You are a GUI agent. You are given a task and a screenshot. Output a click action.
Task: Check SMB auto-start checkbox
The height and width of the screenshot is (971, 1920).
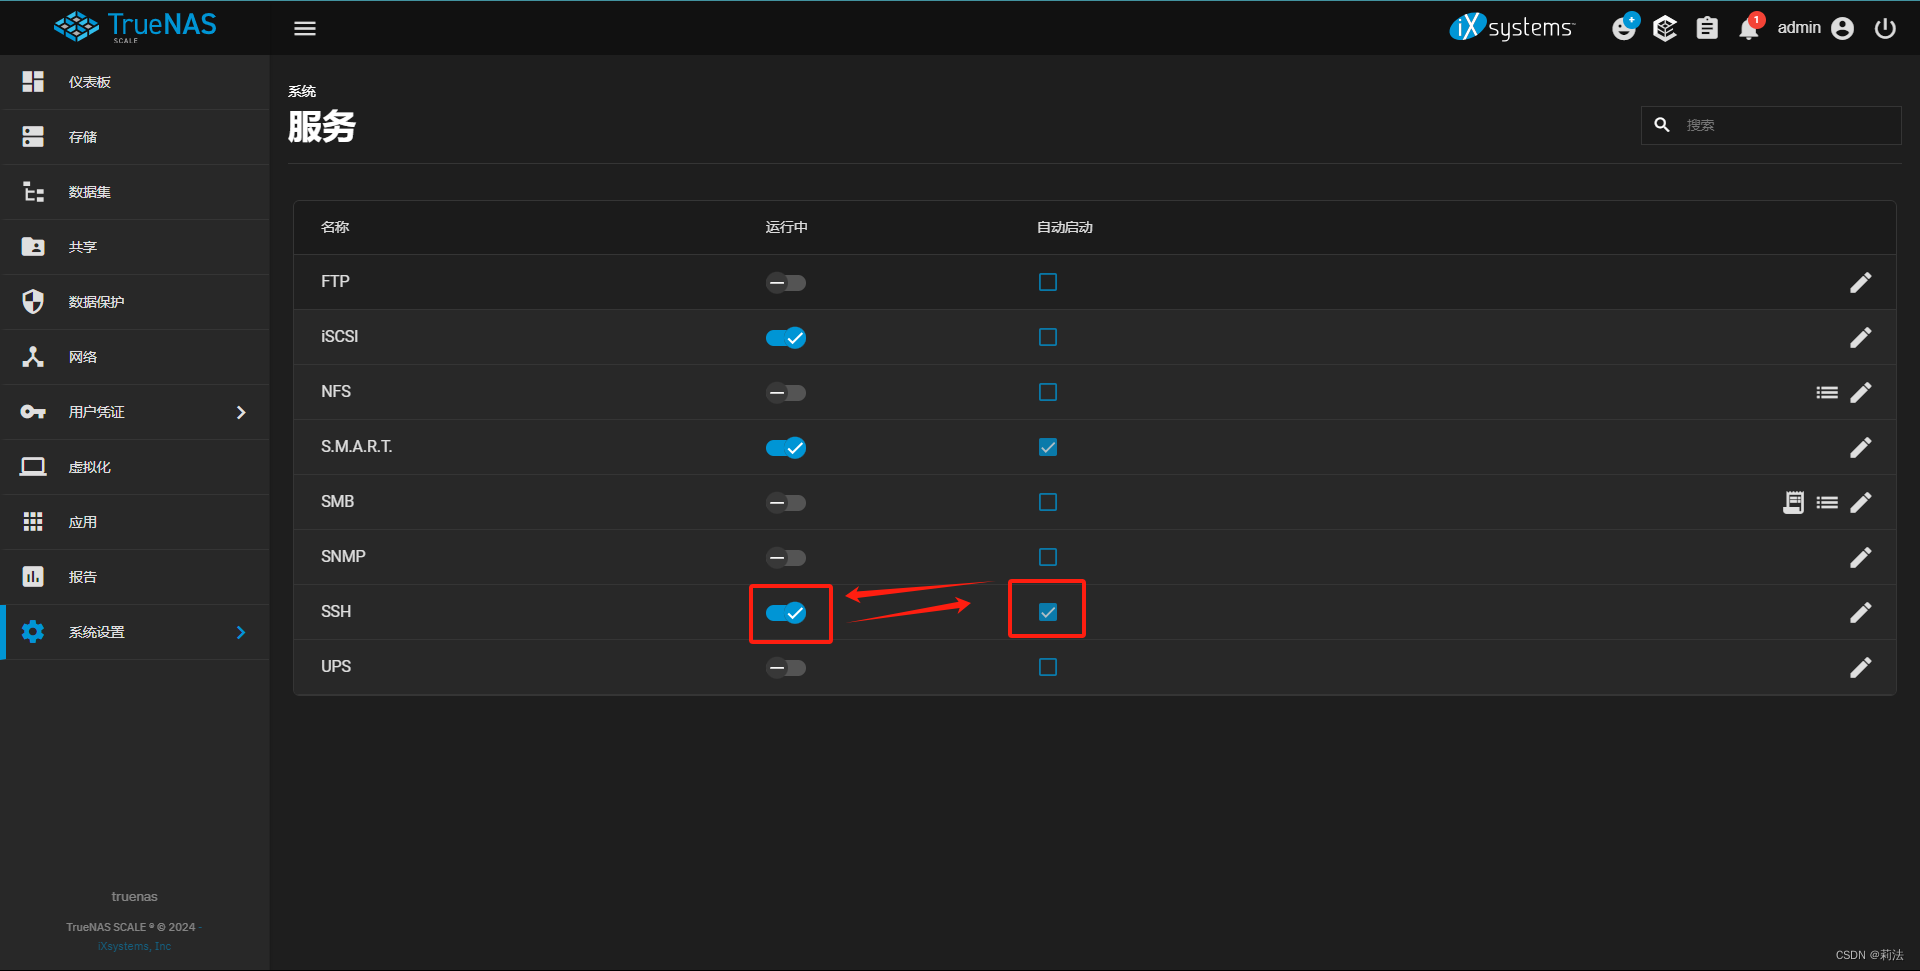[x=1048, y=502]
